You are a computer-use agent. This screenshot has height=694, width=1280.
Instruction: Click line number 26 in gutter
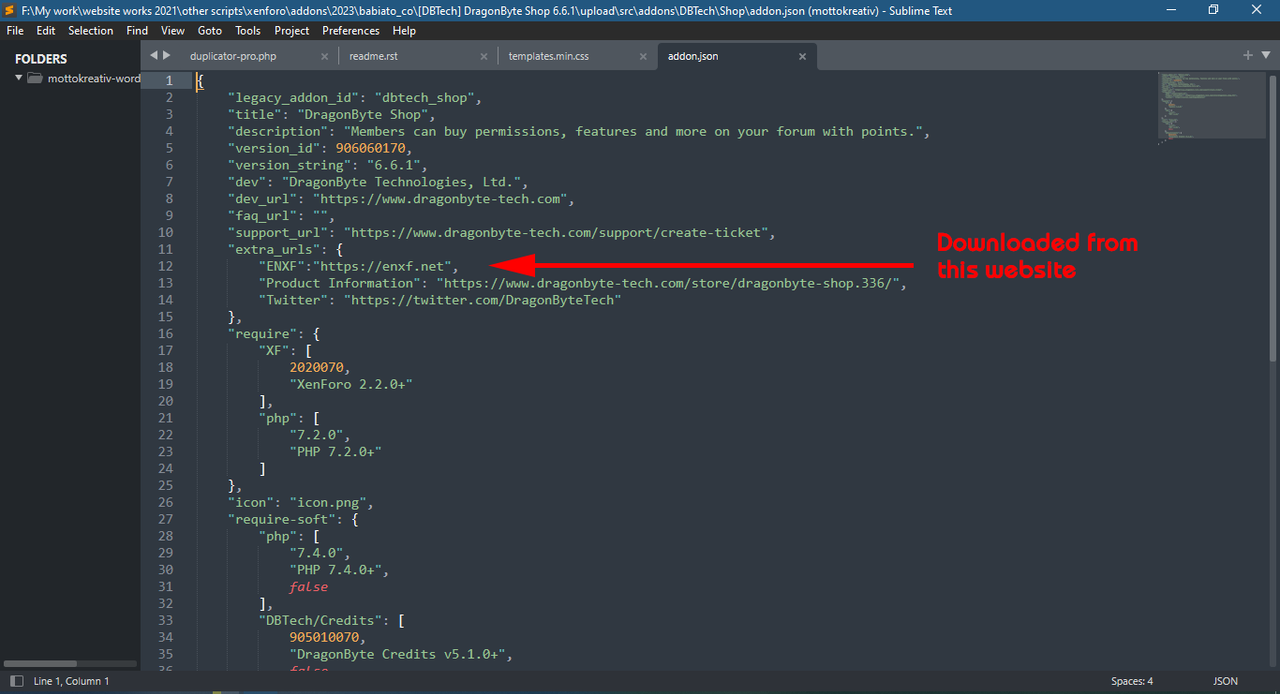pos(165,502)
